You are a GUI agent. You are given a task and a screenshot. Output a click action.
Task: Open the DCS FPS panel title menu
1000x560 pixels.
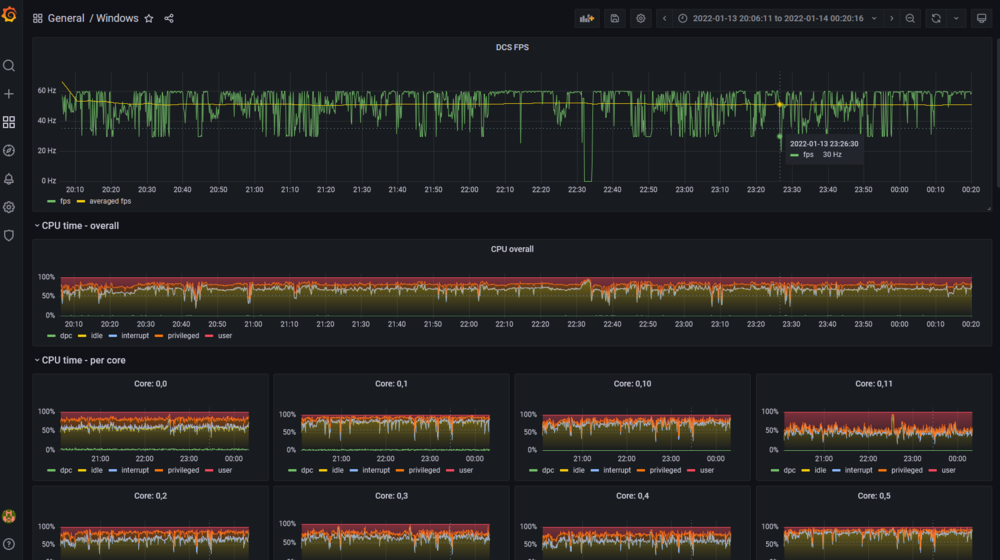pyautogui.click(x=512, y=47)
